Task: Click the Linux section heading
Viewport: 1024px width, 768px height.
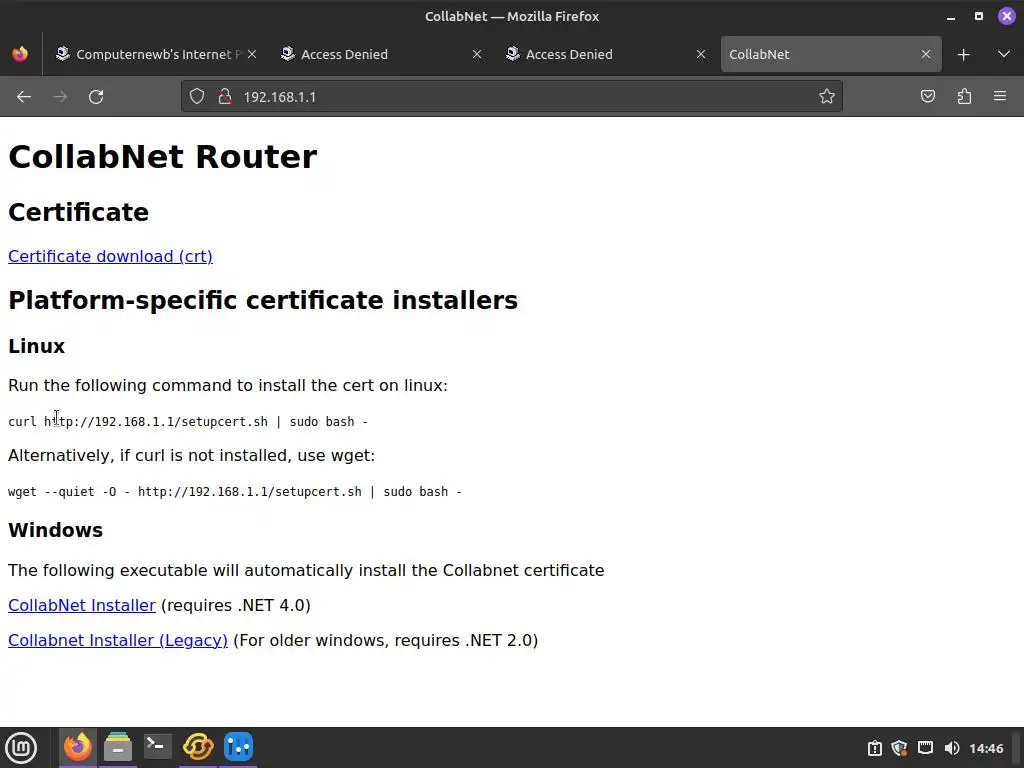Action: tap(37, 346)
